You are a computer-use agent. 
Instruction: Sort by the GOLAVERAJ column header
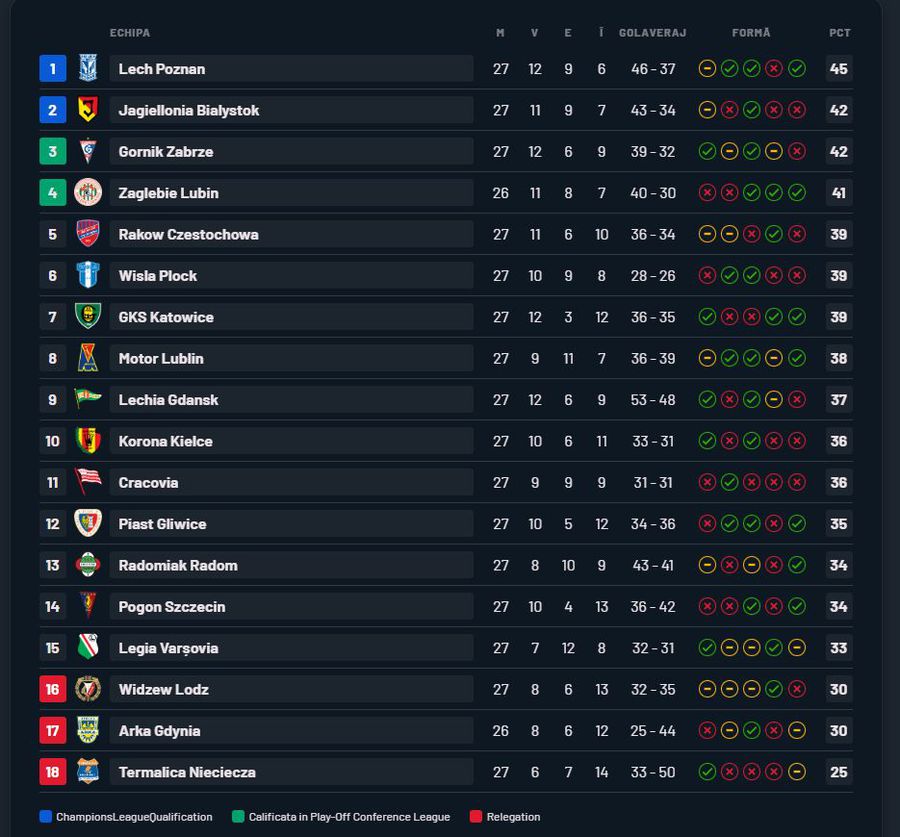(x=652, y=33)
